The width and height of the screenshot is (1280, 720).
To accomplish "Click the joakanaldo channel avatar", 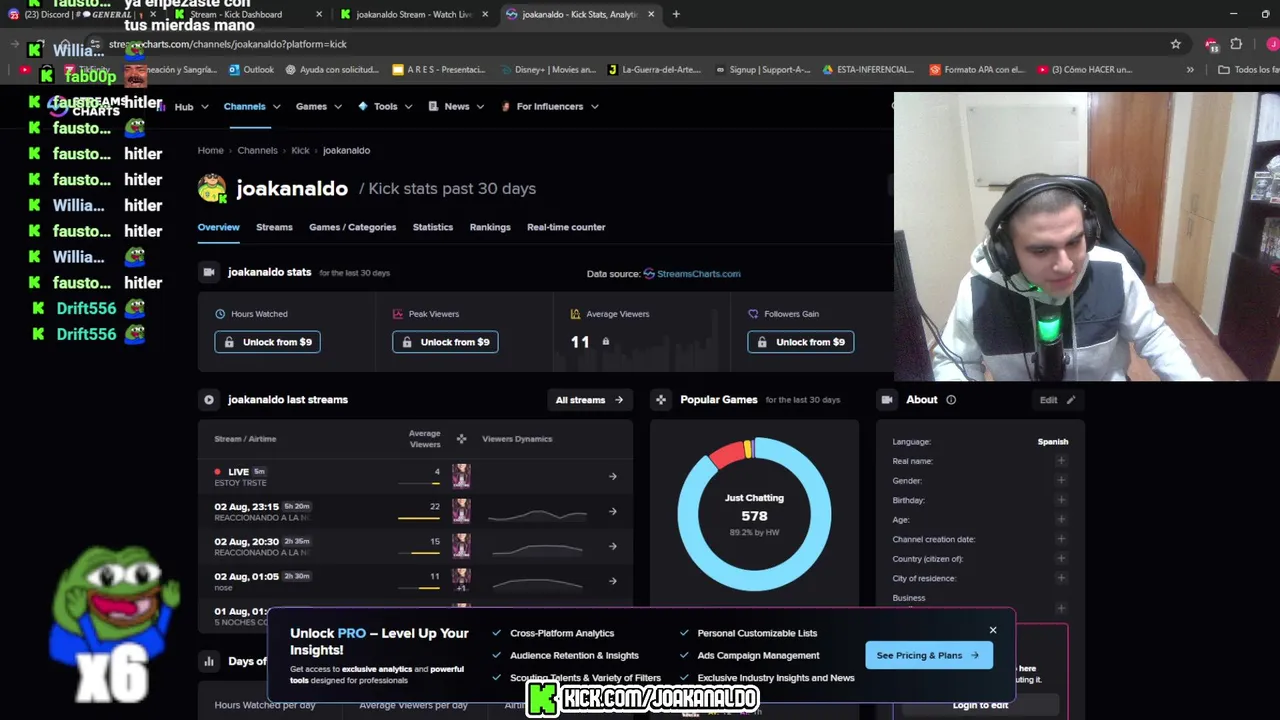I will pyautogui.click(x=212, y=188).
